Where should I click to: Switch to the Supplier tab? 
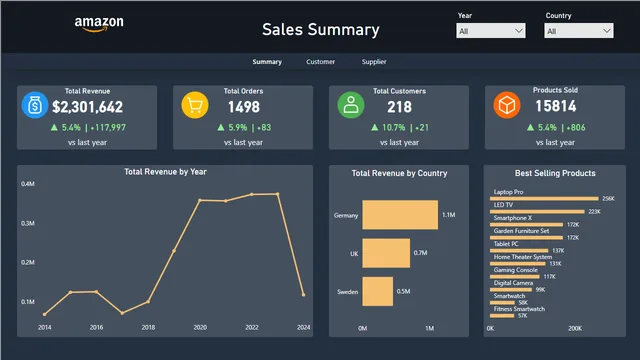tap(374, 62)
